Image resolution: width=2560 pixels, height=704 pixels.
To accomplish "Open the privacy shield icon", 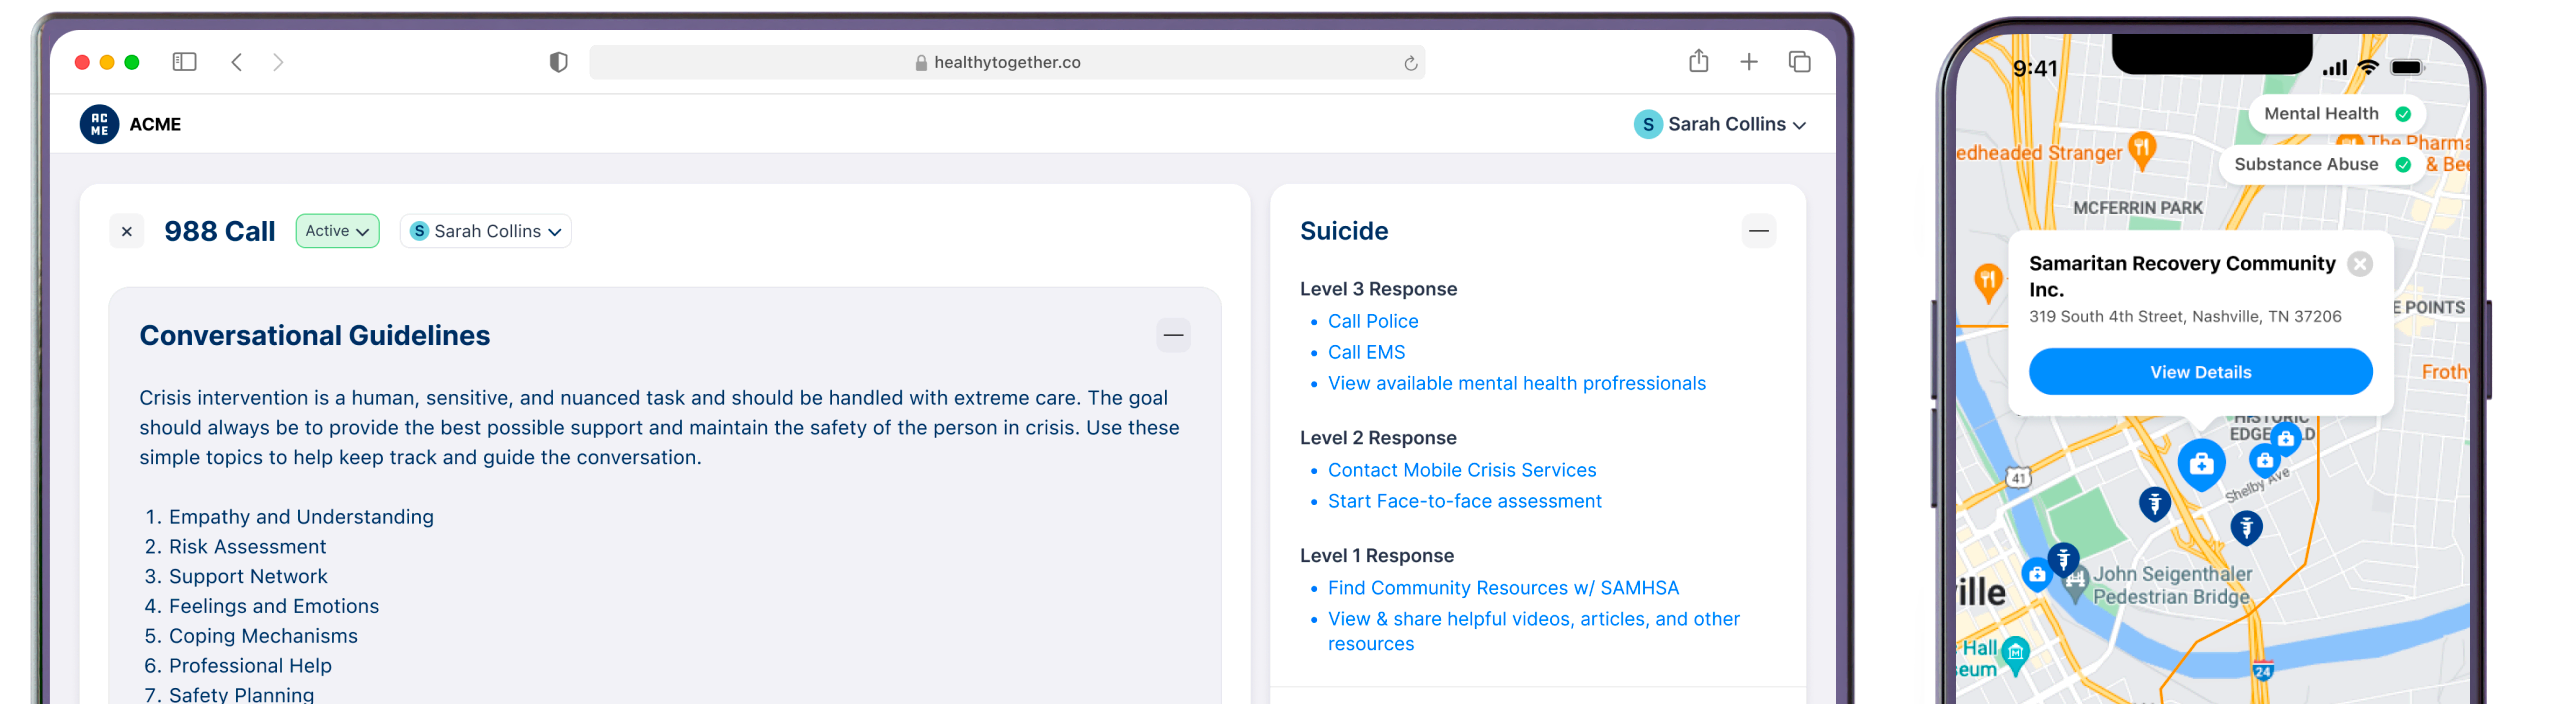I will click(x=559, y=62).
